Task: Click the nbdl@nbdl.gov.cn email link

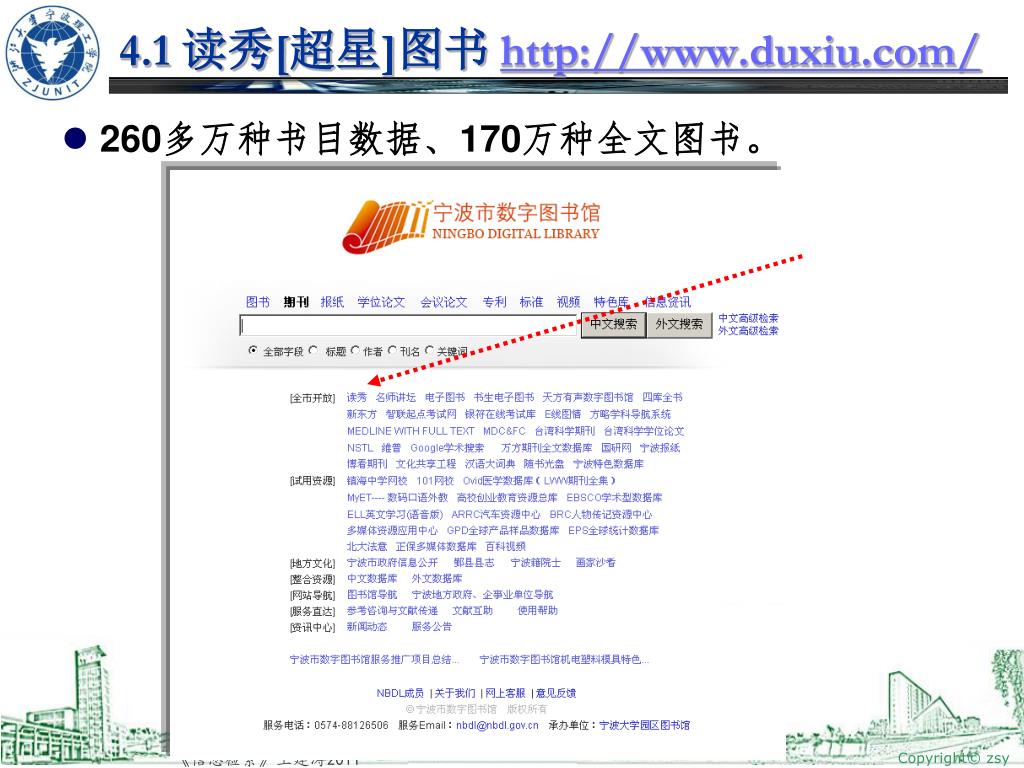Action: coord(497,725)
